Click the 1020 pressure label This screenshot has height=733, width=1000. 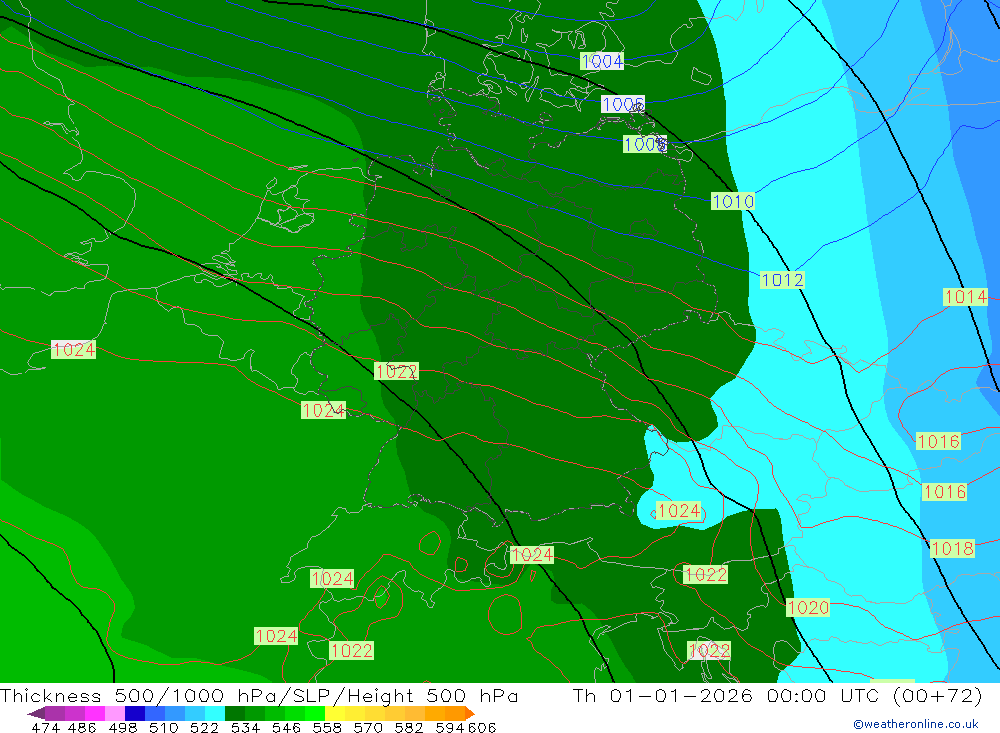808,607
